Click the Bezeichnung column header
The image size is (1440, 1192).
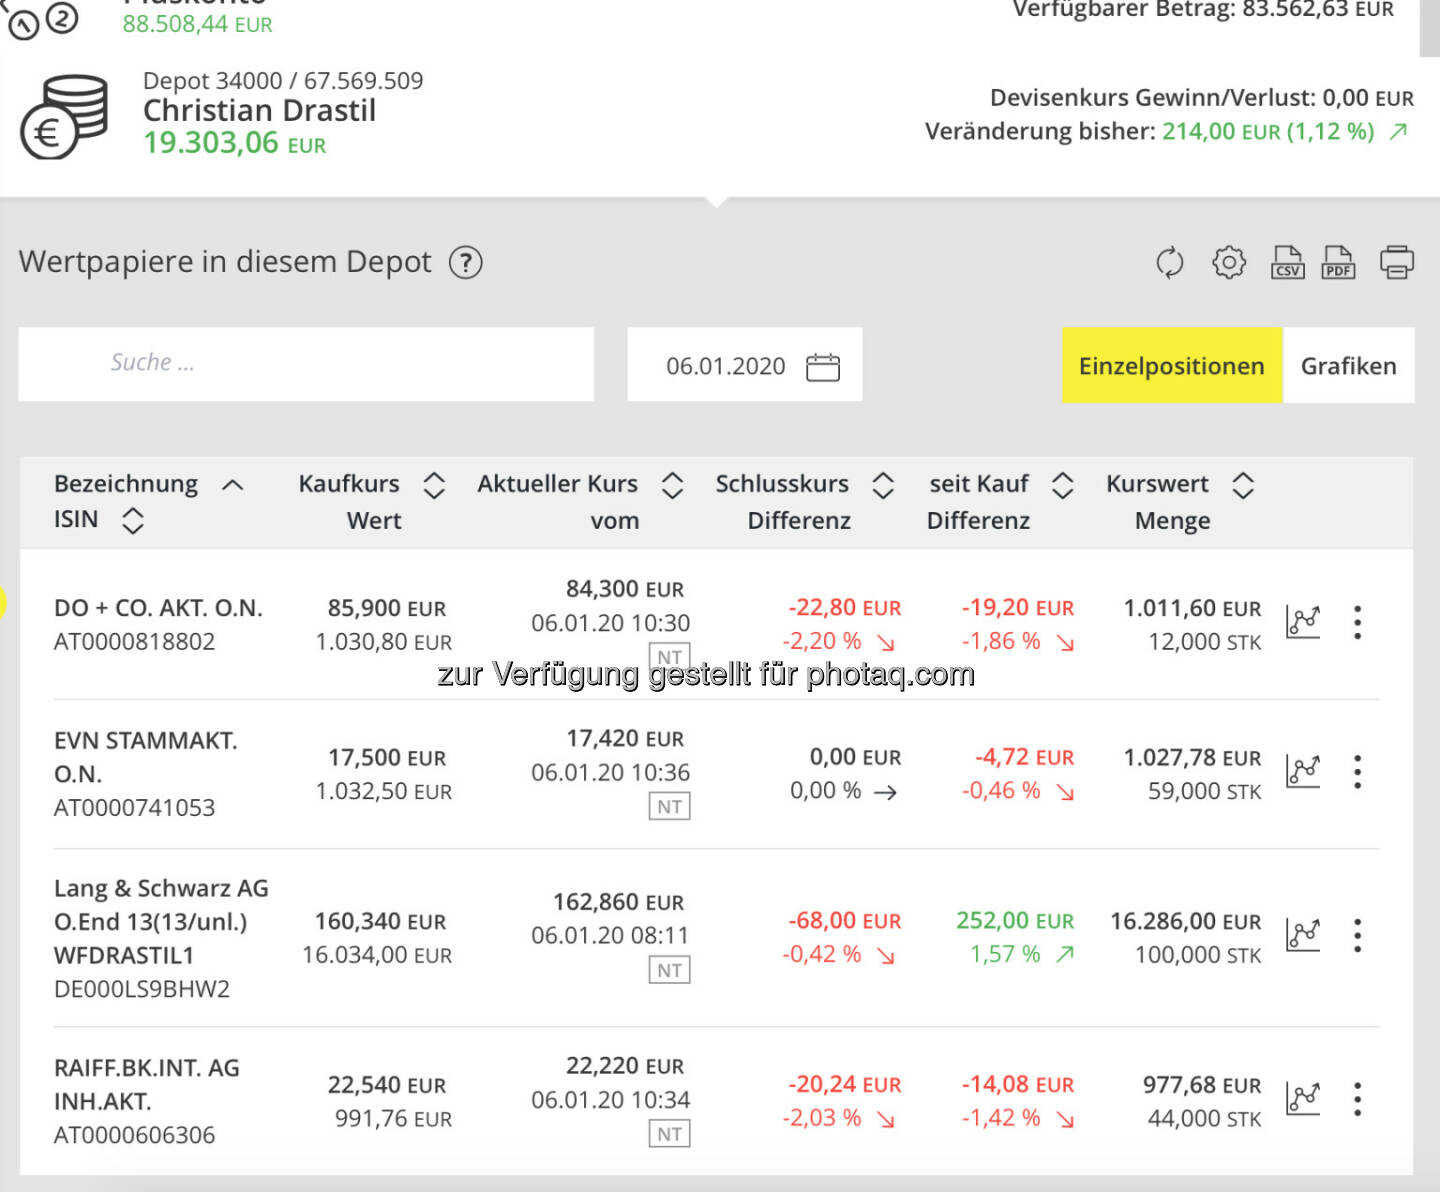click(126, 484)
